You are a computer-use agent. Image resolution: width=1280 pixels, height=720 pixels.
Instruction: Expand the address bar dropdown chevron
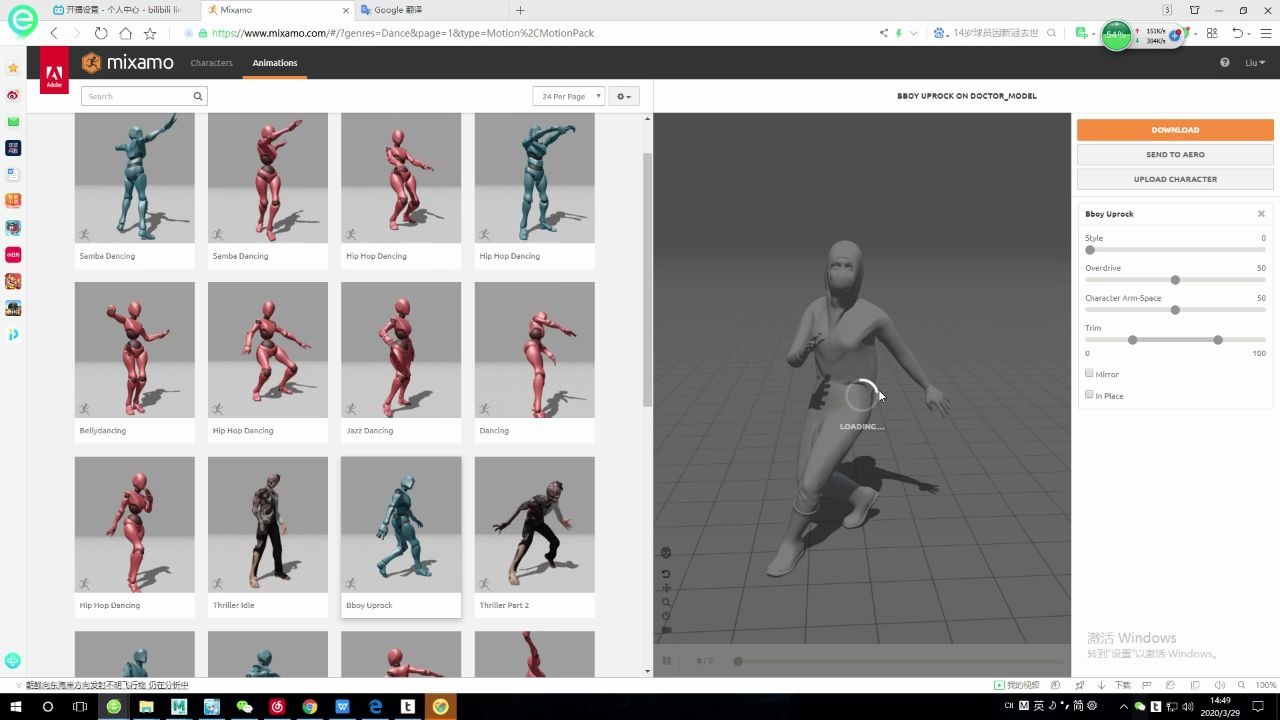tap(913, 33)
